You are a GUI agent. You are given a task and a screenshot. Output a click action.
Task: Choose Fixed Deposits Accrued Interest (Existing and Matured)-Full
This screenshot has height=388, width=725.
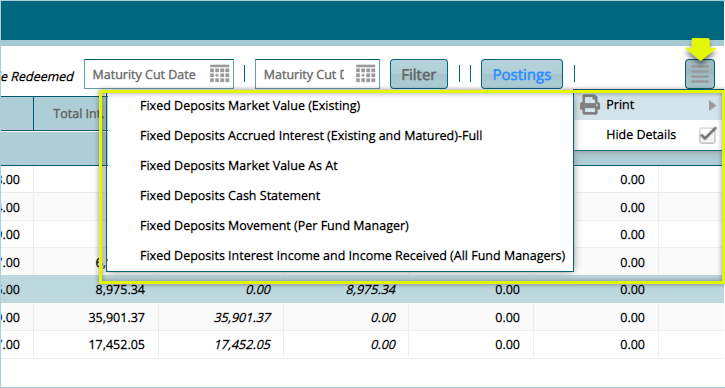click(x=311, y=135)
